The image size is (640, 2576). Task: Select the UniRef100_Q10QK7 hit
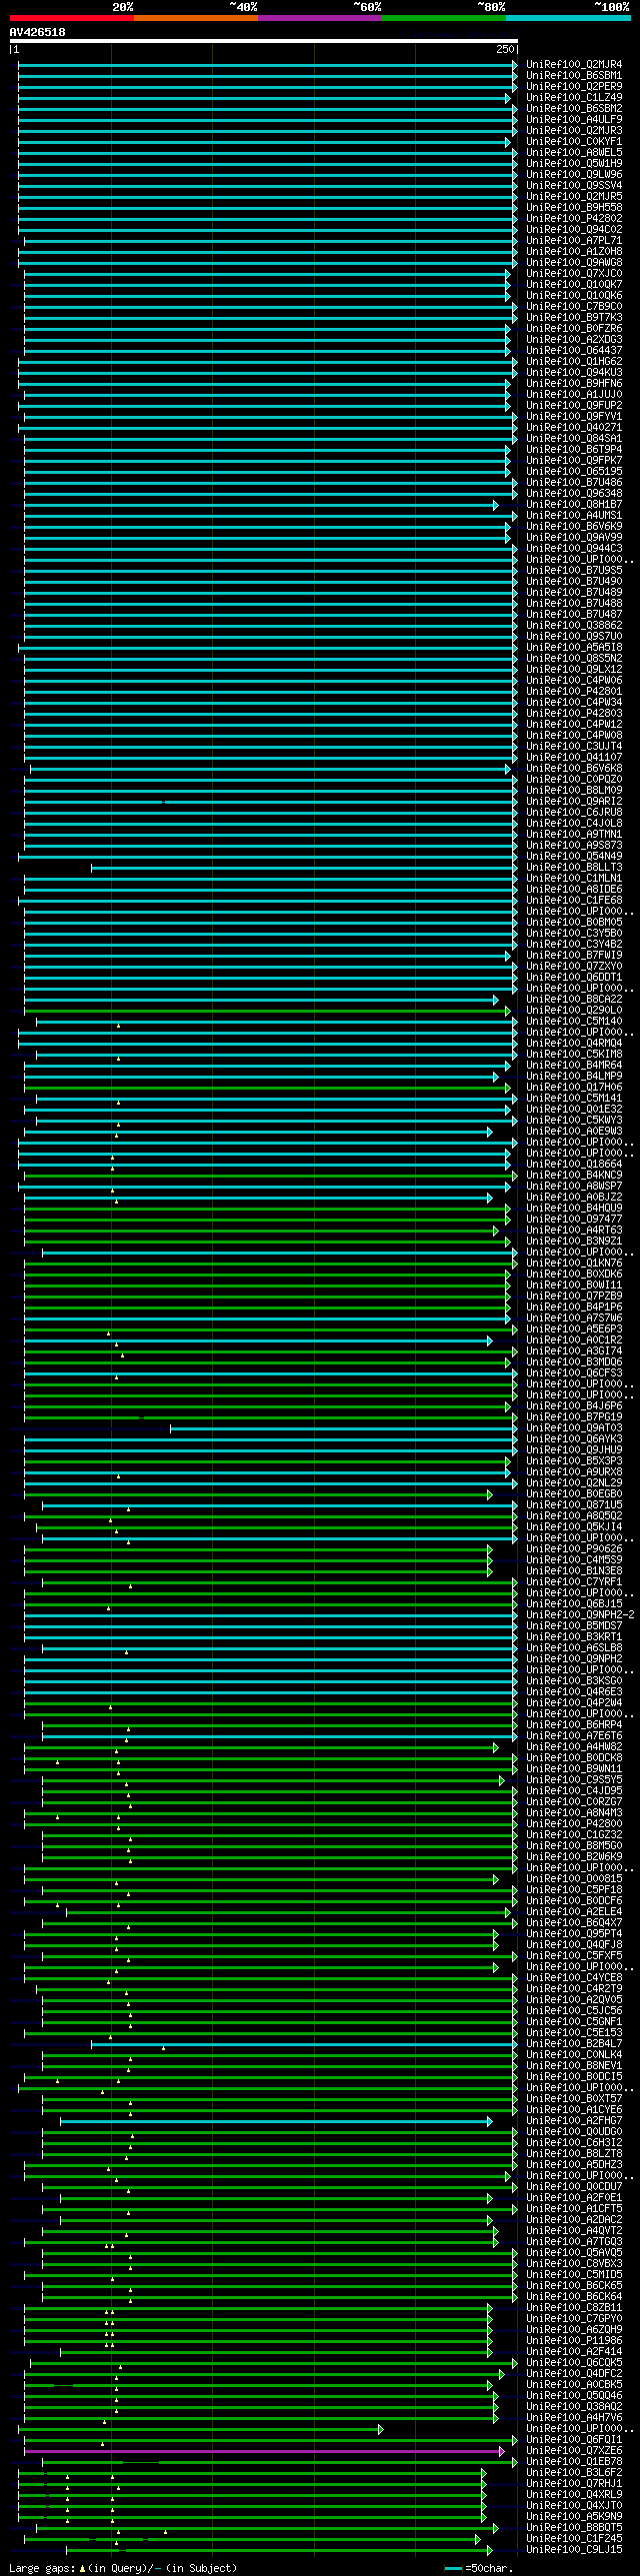[574, 285]
